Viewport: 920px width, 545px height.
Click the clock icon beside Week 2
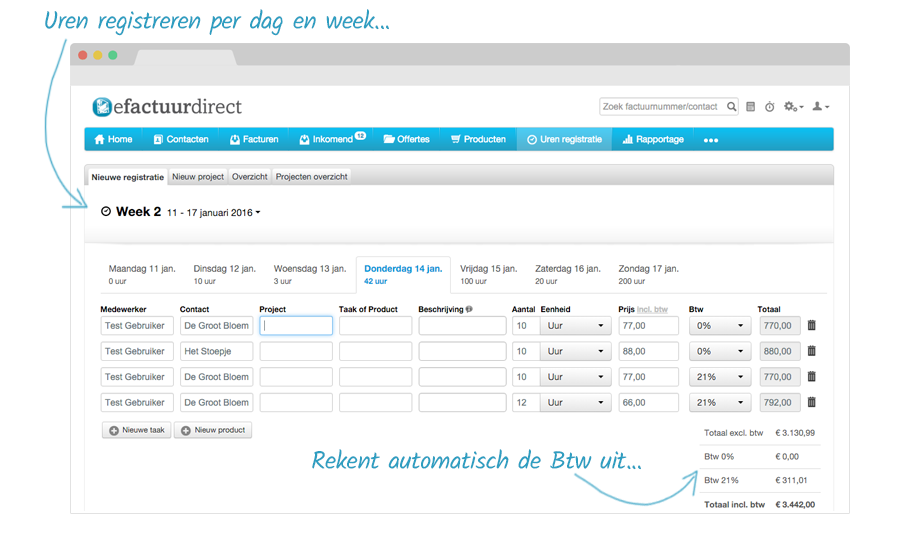point(106,211)
